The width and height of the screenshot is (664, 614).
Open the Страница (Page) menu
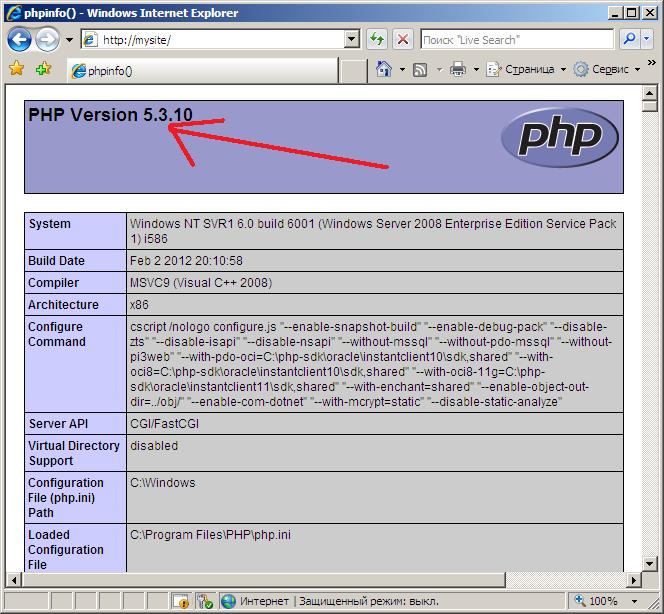point(526,69)
